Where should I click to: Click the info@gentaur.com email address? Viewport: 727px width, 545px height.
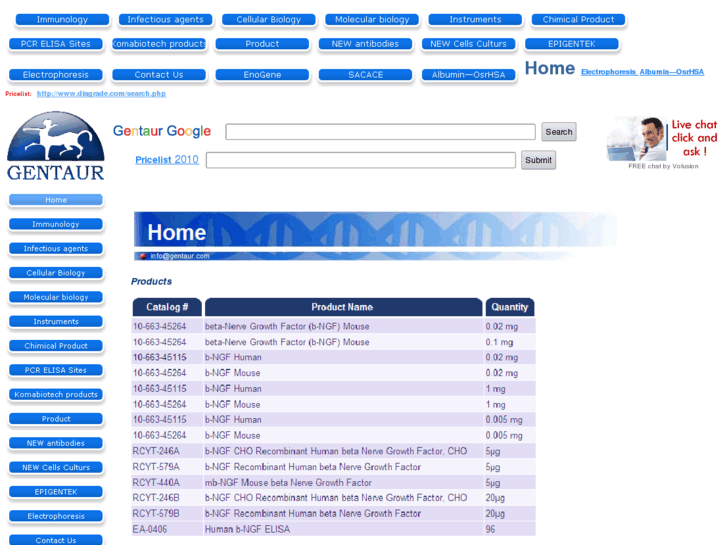tap(180, 256)
